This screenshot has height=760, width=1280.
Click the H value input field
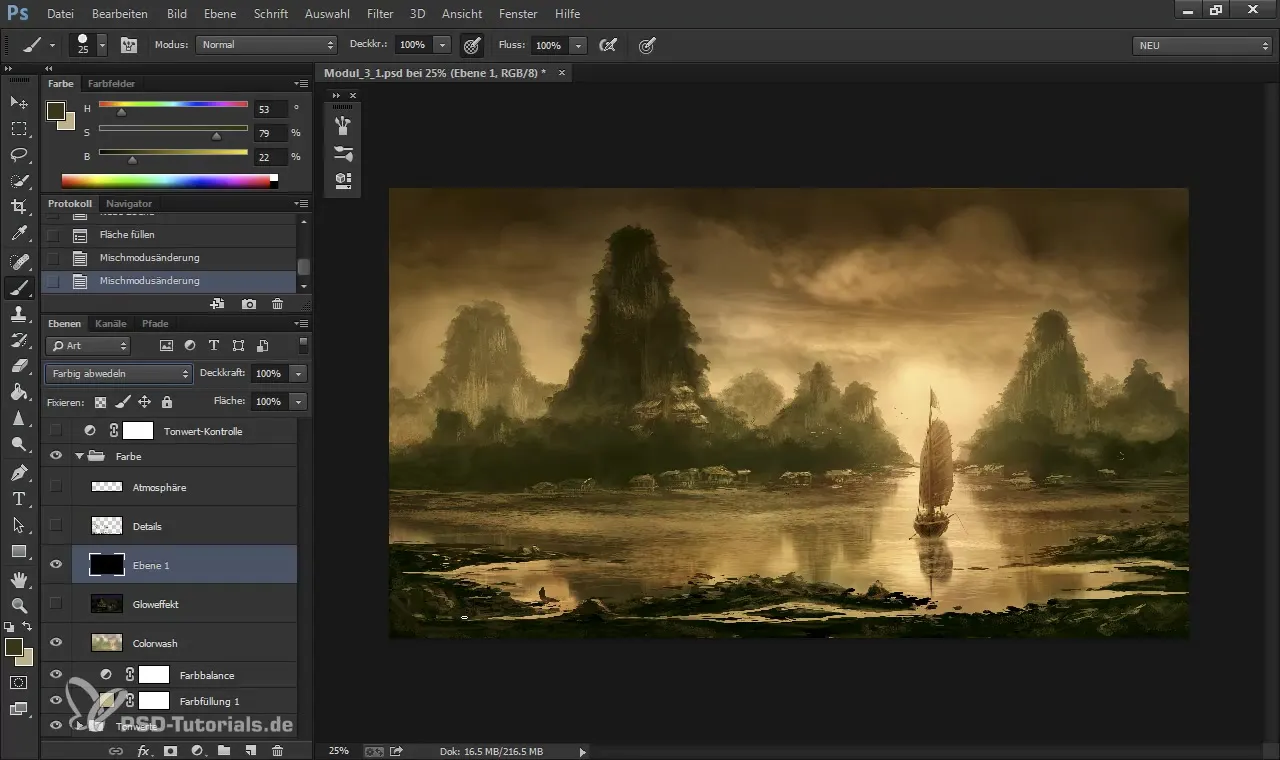click(271, 109)
